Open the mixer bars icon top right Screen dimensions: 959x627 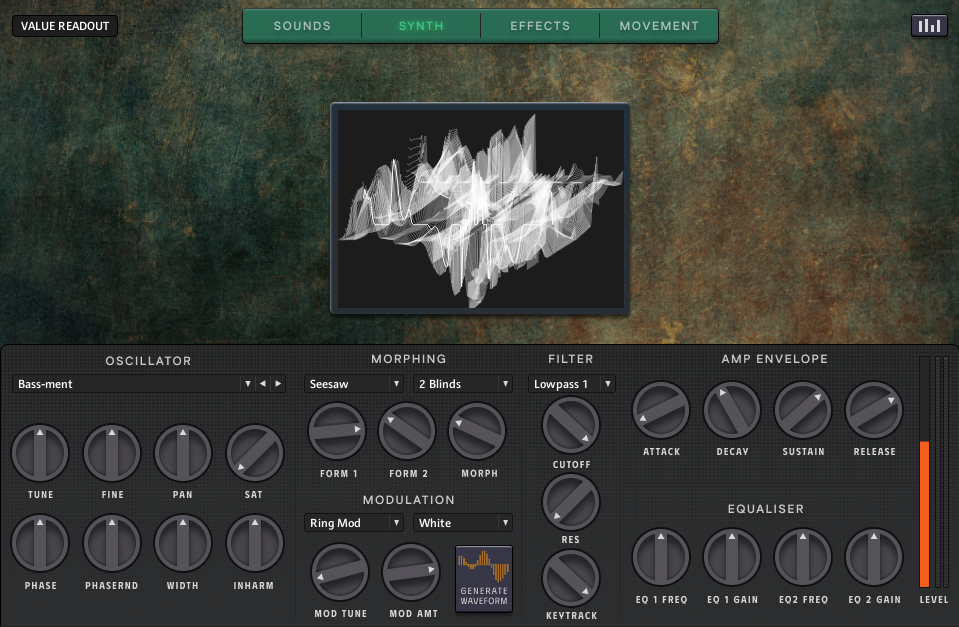tap(929, 26)
